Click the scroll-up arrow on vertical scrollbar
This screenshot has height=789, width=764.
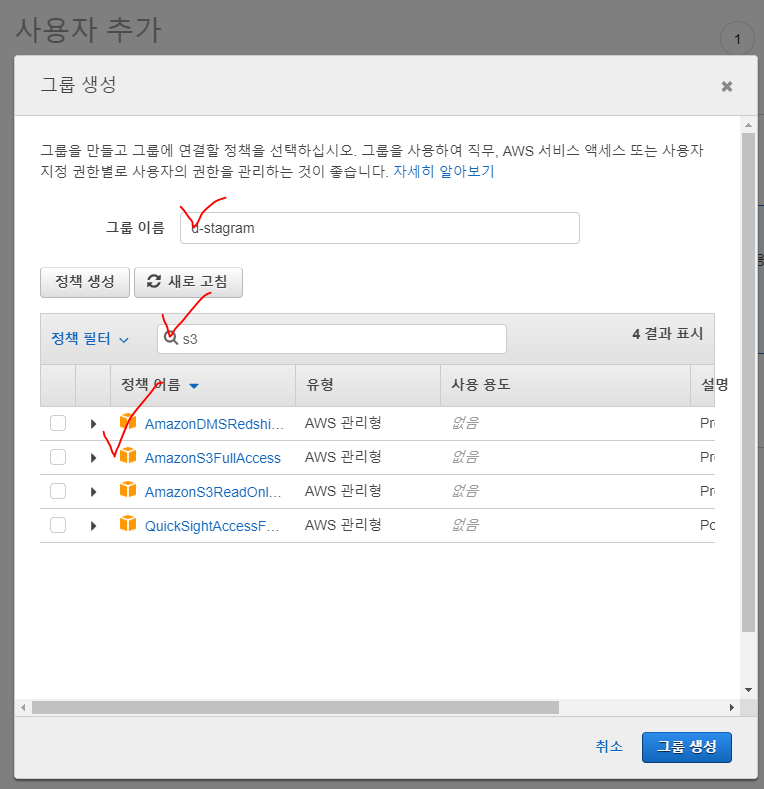(748, 125)
